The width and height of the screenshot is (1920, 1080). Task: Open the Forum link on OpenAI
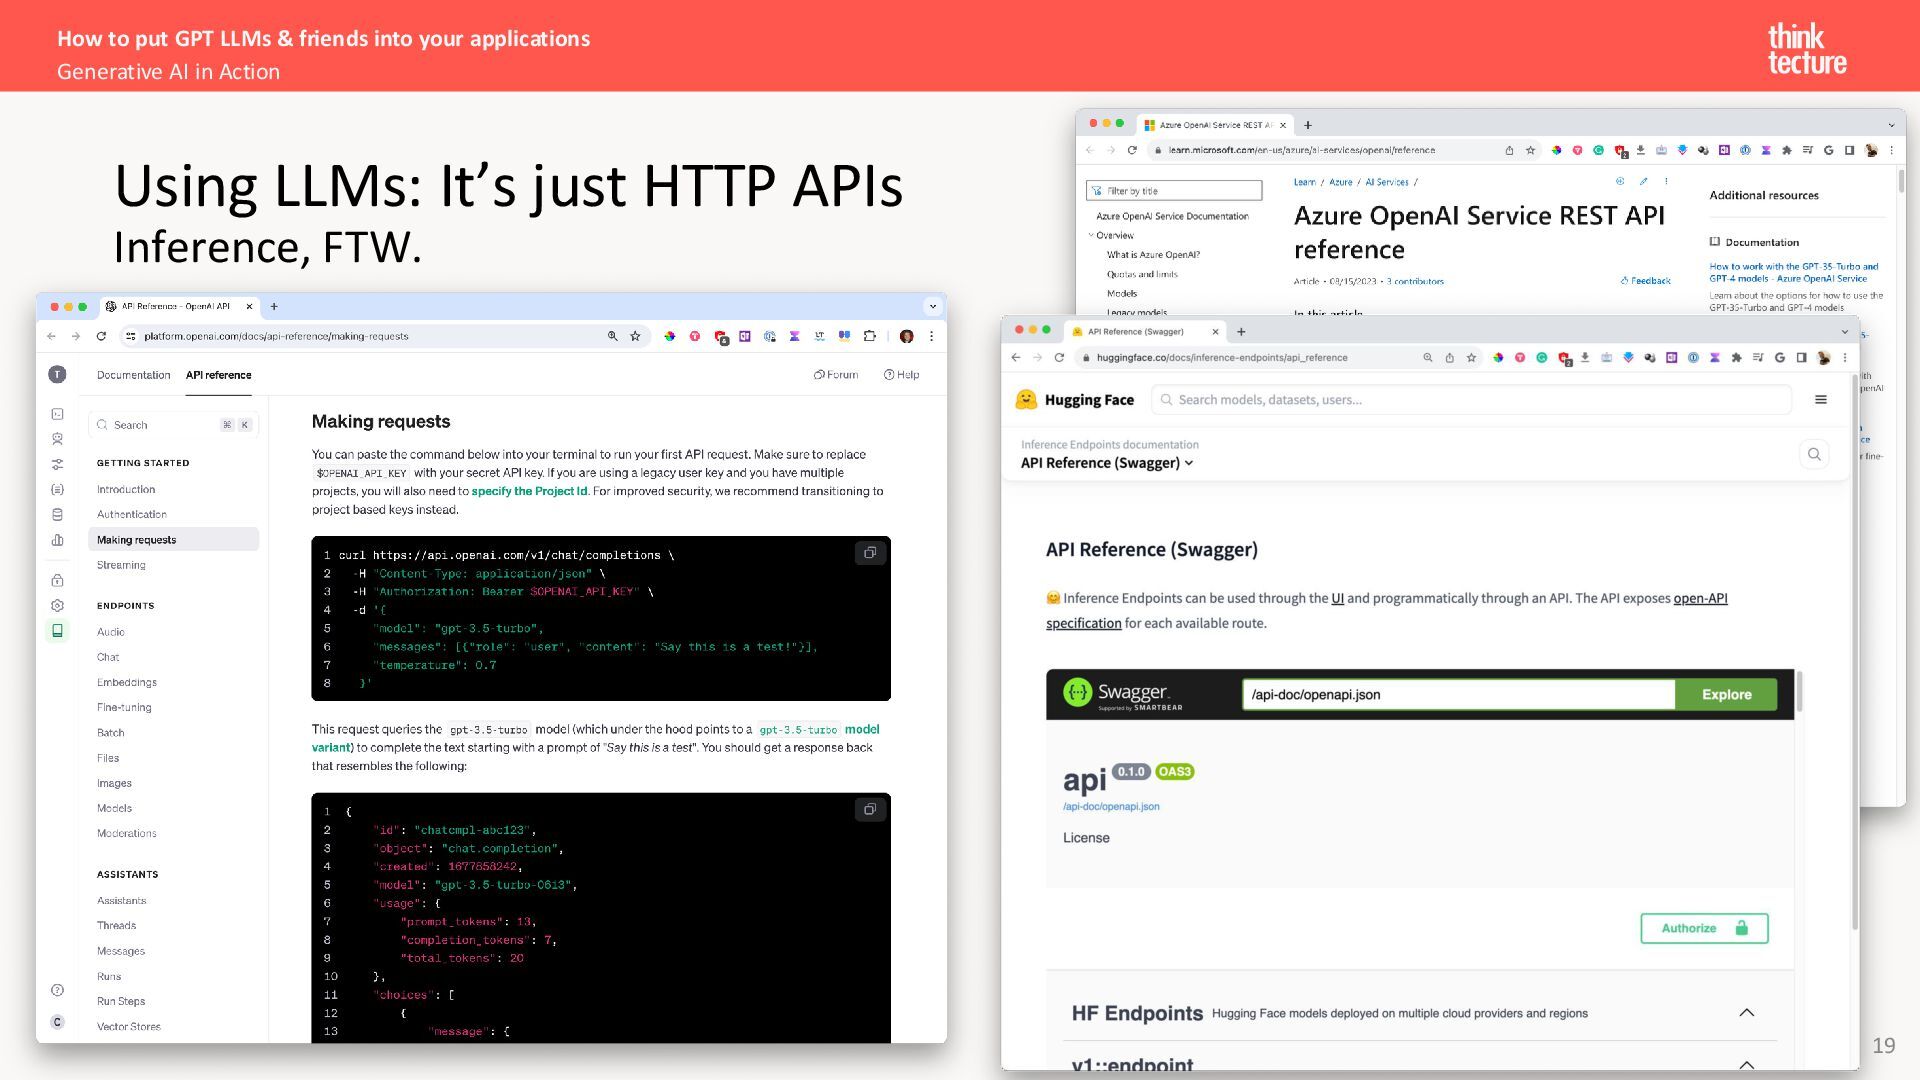tap(836, 375)
